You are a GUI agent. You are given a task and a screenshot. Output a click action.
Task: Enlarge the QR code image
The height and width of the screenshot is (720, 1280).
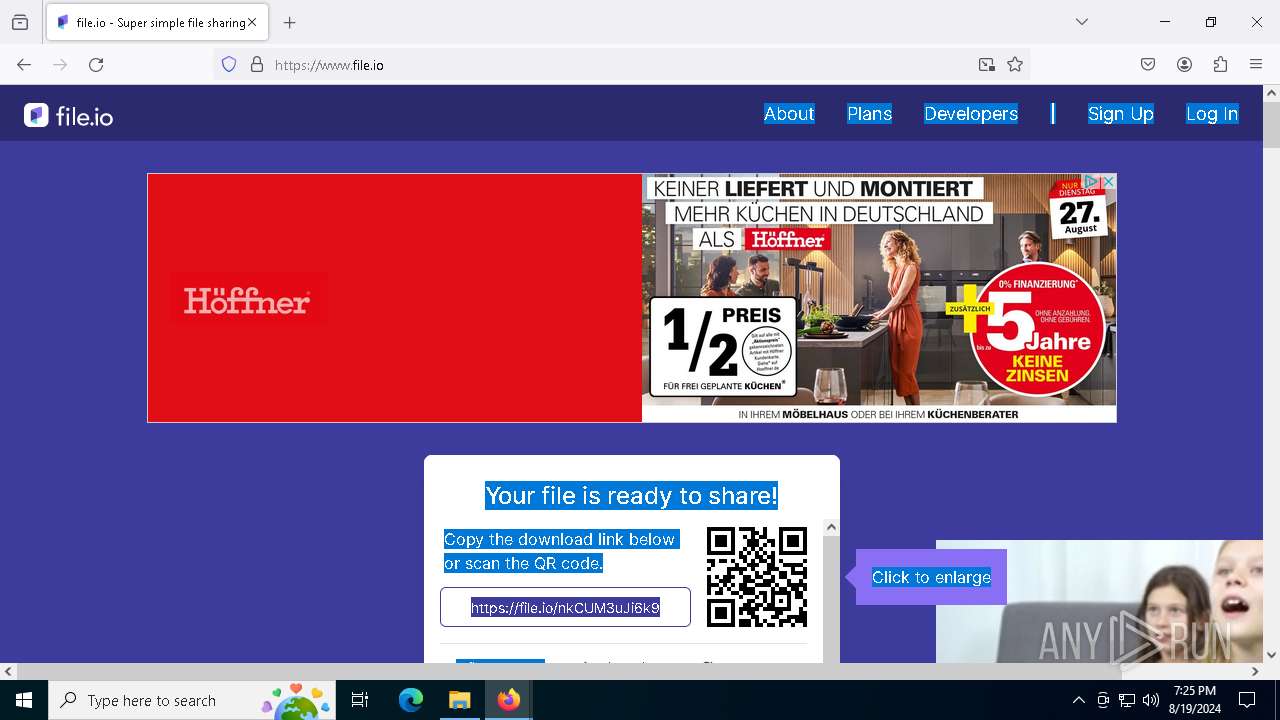pyautogui.click(x=757, y=577)
